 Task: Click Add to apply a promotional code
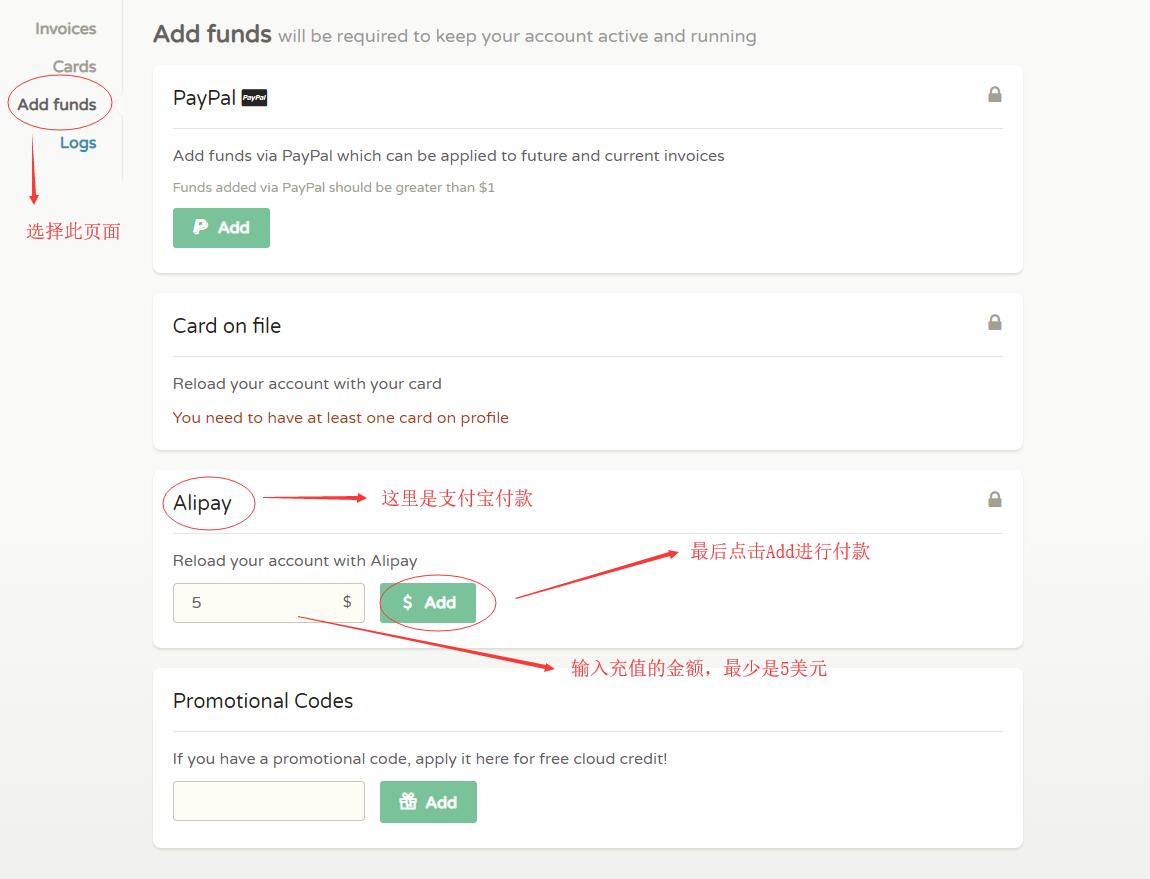[x=428, y=801]
